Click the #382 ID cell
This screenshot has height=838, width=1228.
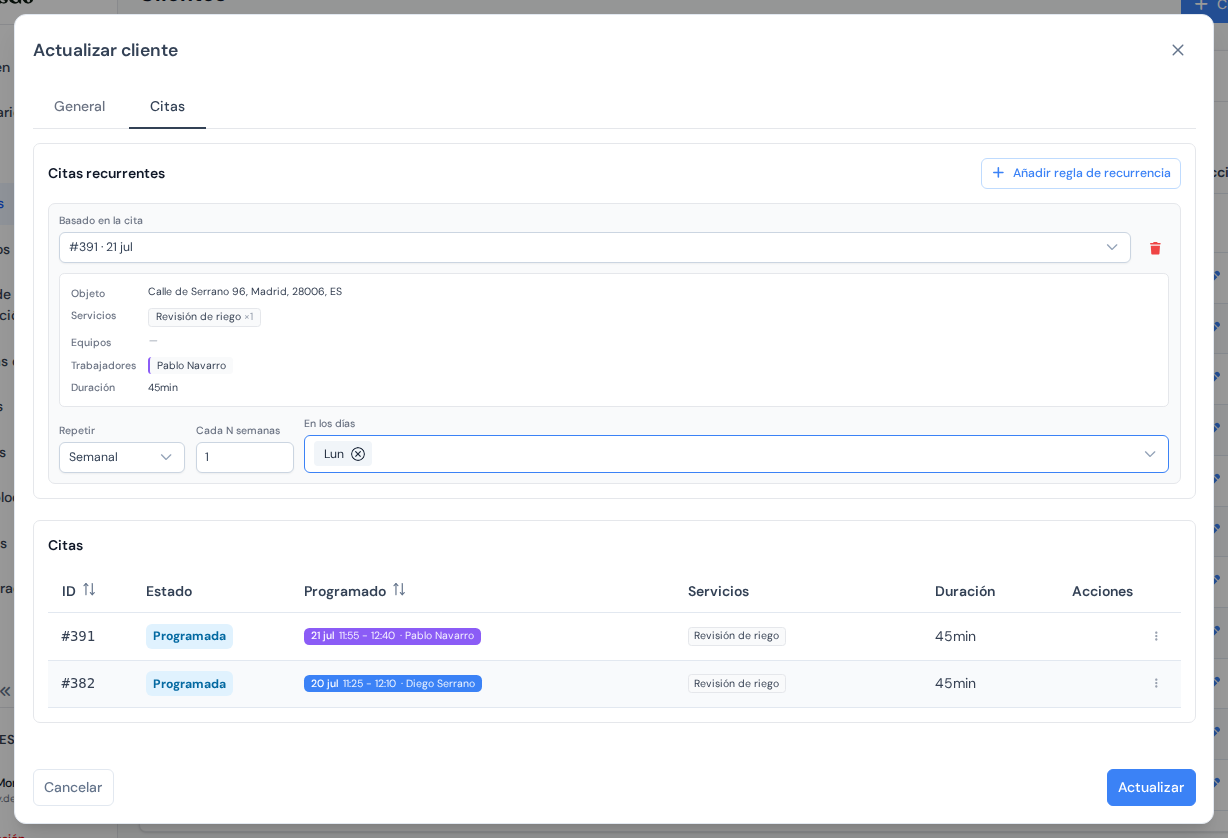pos(78,683)
